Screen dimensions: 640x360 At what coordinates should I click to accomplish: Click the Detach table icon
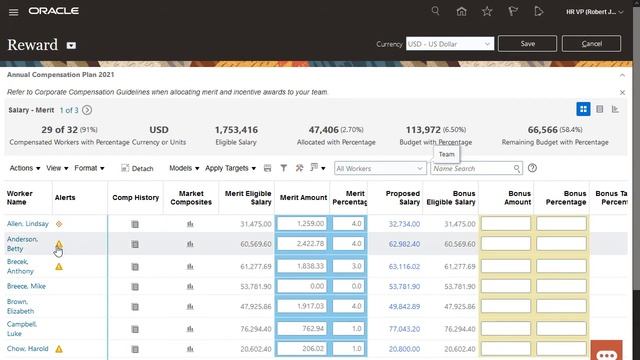pyautogui.click(x=125, y=168)
